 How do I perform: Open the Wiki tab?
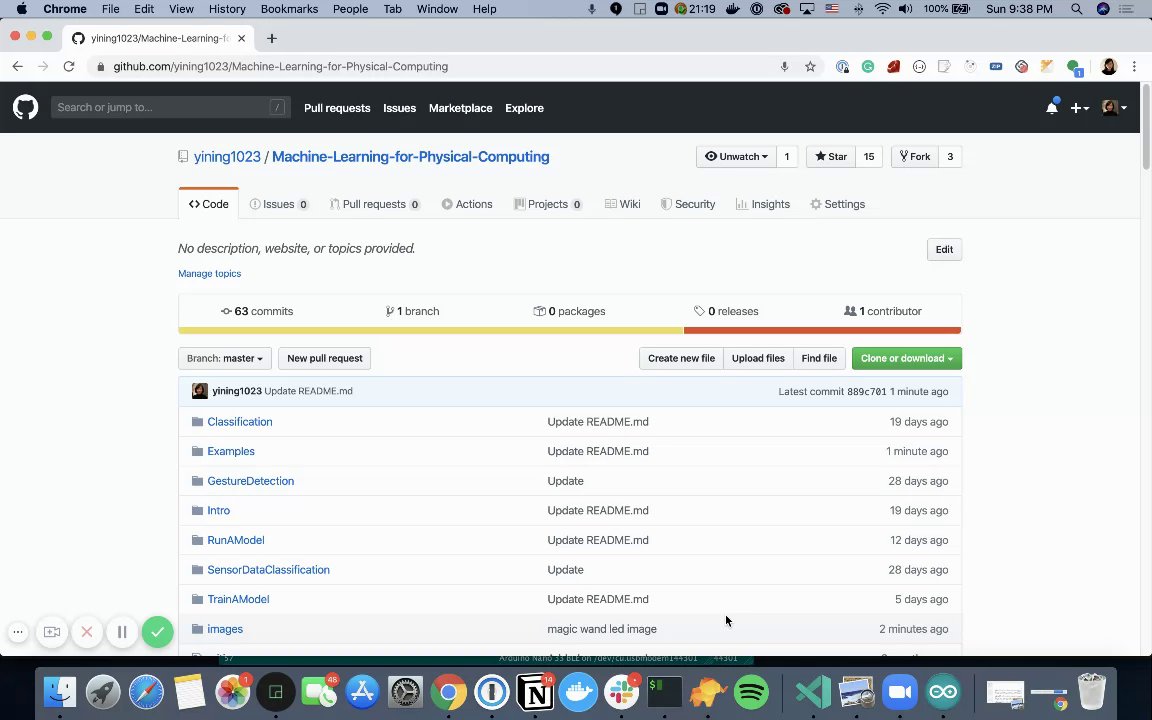pyautogui.click(x=622, y=204)
